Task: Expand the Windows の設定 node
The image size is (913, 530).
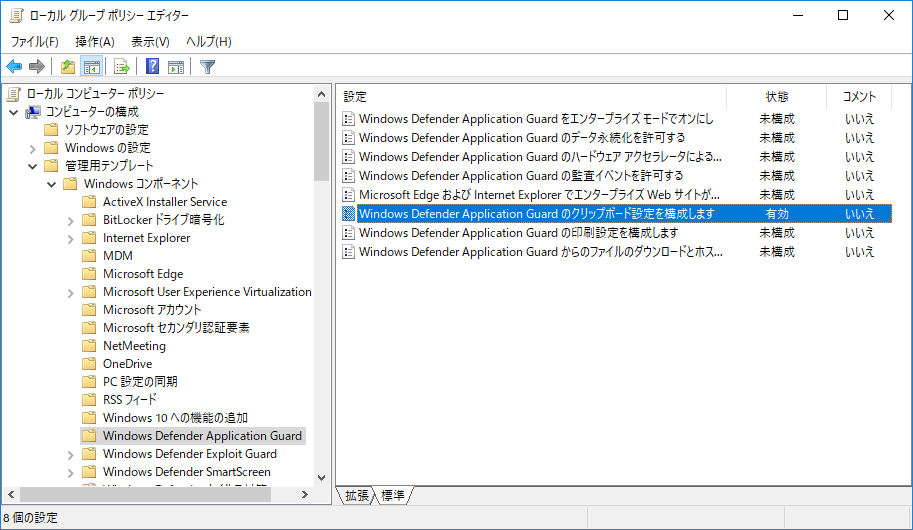Action: 33,149
